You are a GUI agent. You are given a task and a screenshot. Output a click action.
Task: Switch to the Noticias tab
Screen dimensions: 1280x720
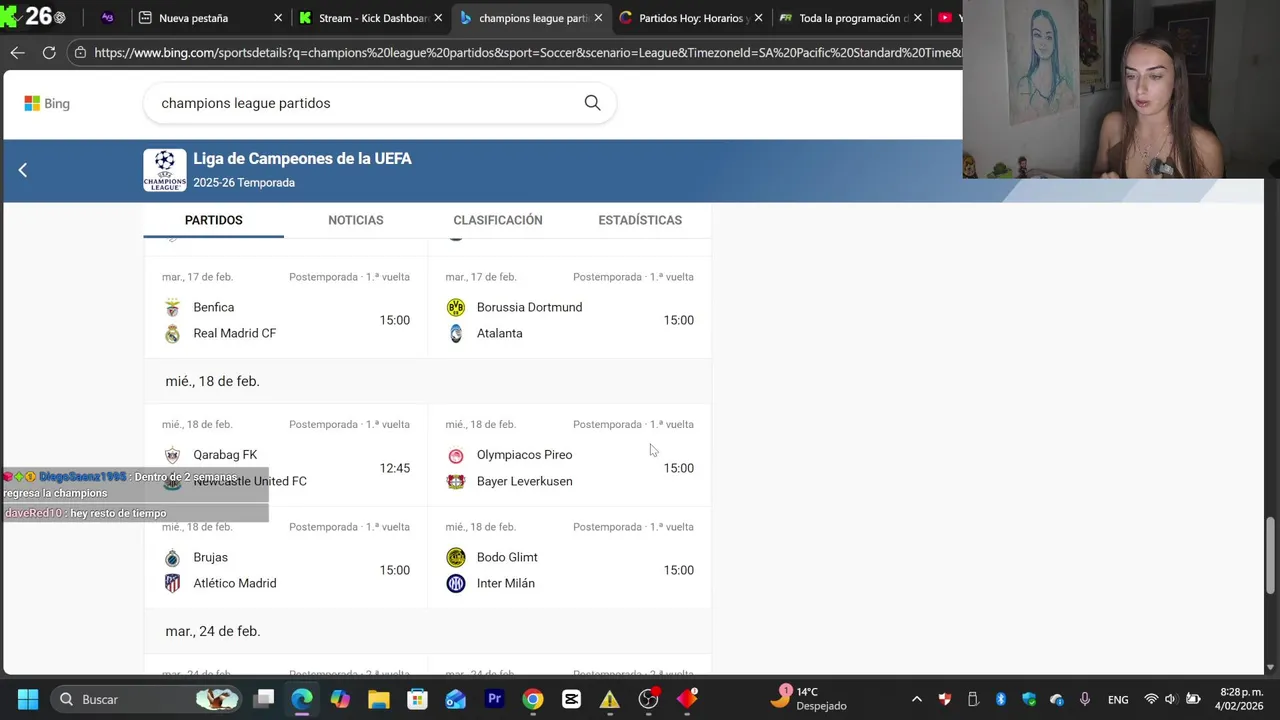[356, 220]
